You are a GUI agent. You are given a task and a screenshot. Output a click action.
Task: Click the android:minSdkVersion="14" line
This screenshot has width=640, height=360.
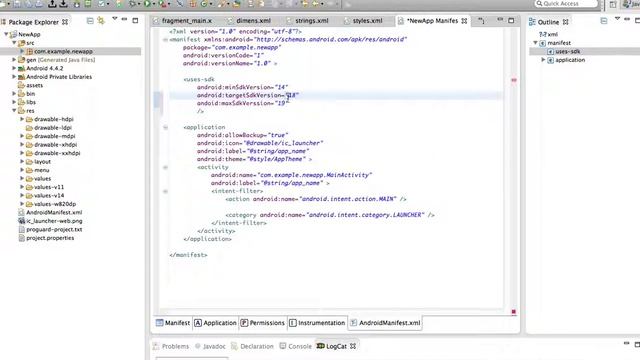[242, 87]
